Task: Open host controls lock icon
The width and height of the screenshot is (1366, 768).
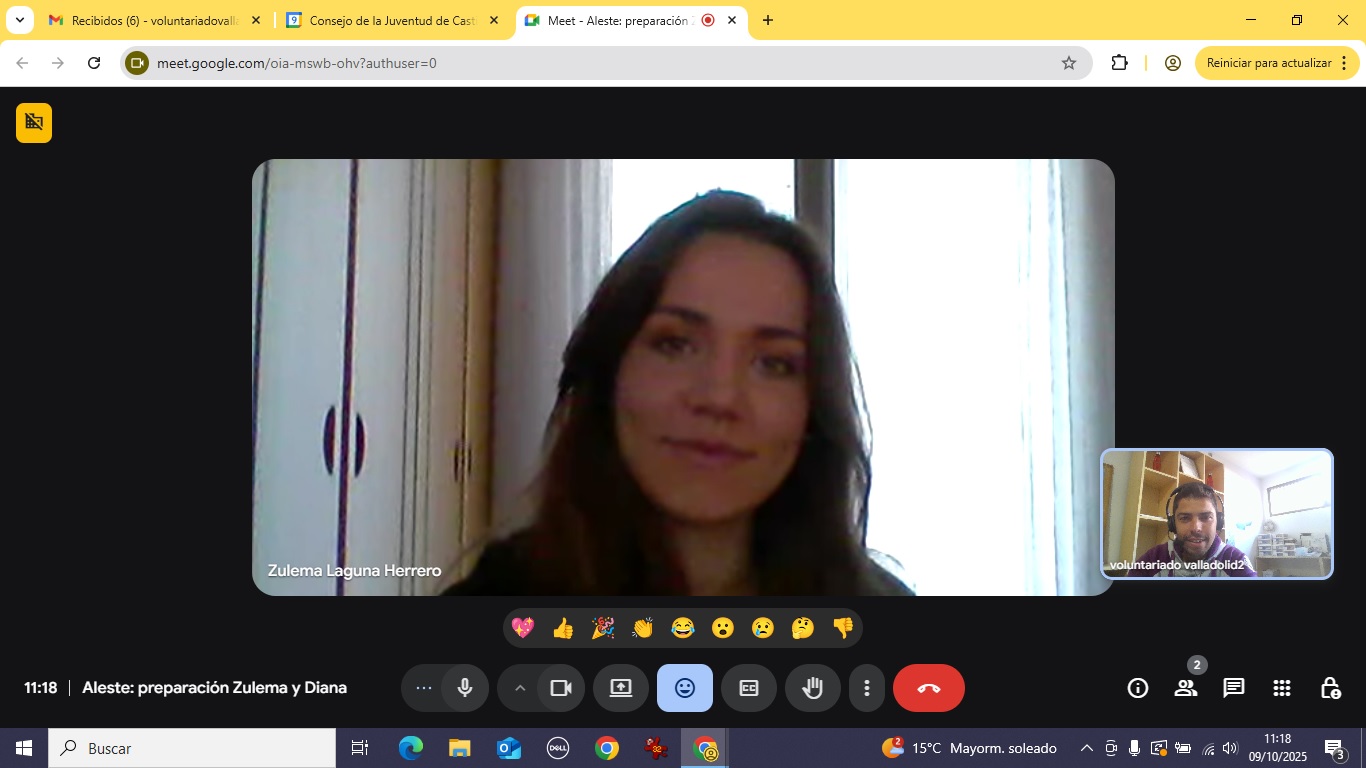Action: [1330, 688]
